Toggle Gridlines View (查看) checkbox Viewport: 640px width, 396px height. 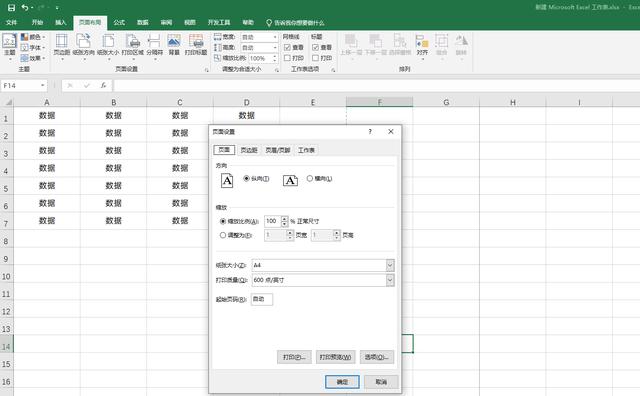point(287,48)
